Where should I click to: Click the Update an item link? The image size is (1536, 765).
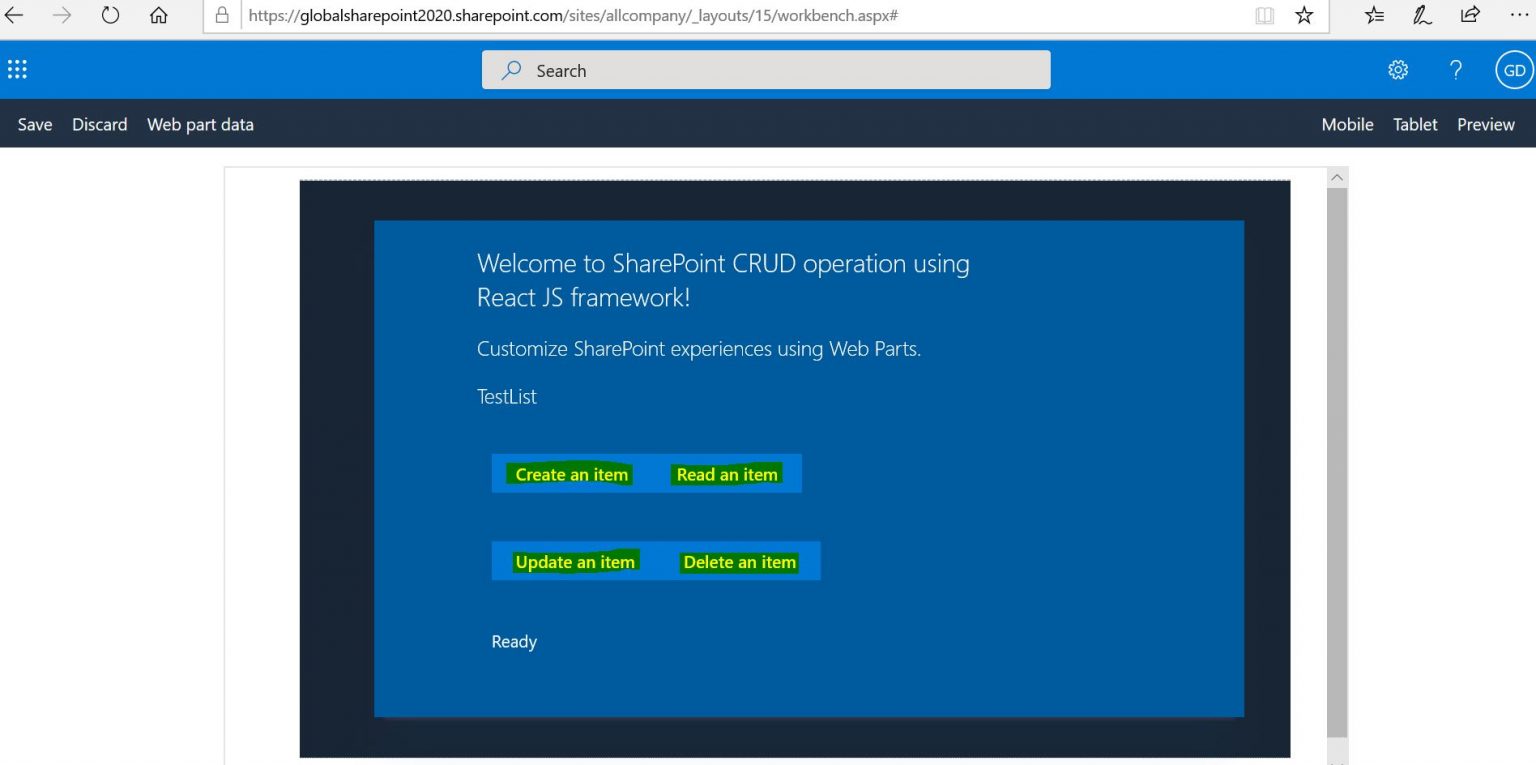pyautogui.click(x=575, y=561)
